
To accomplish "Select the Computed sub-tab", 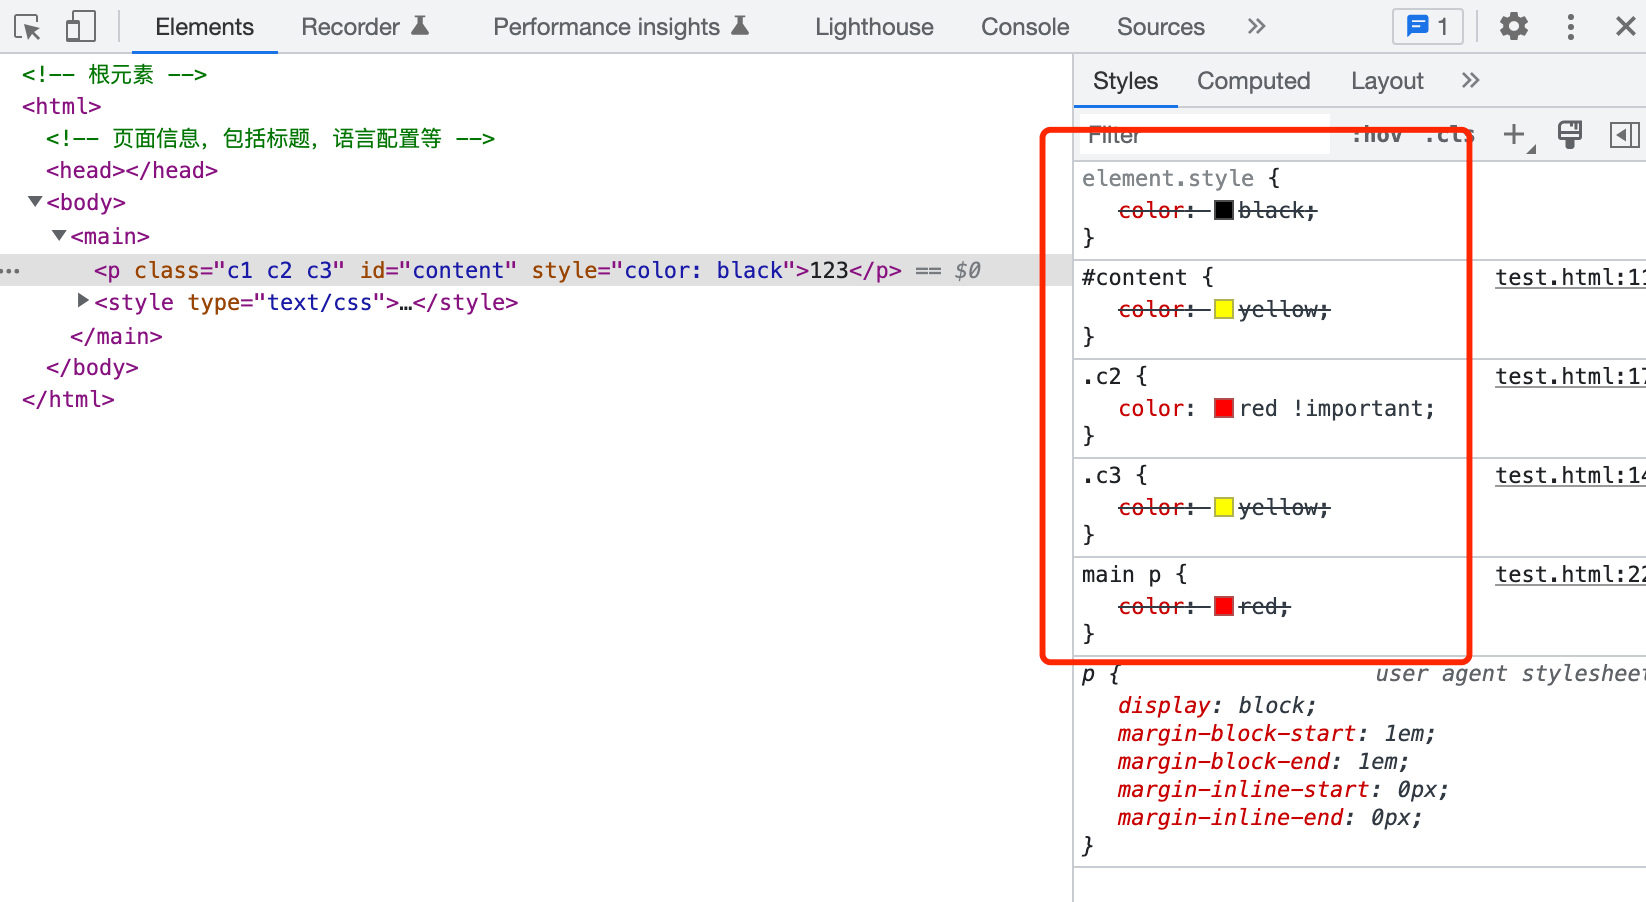I will pyautogui.click(x=1254, y=81).
